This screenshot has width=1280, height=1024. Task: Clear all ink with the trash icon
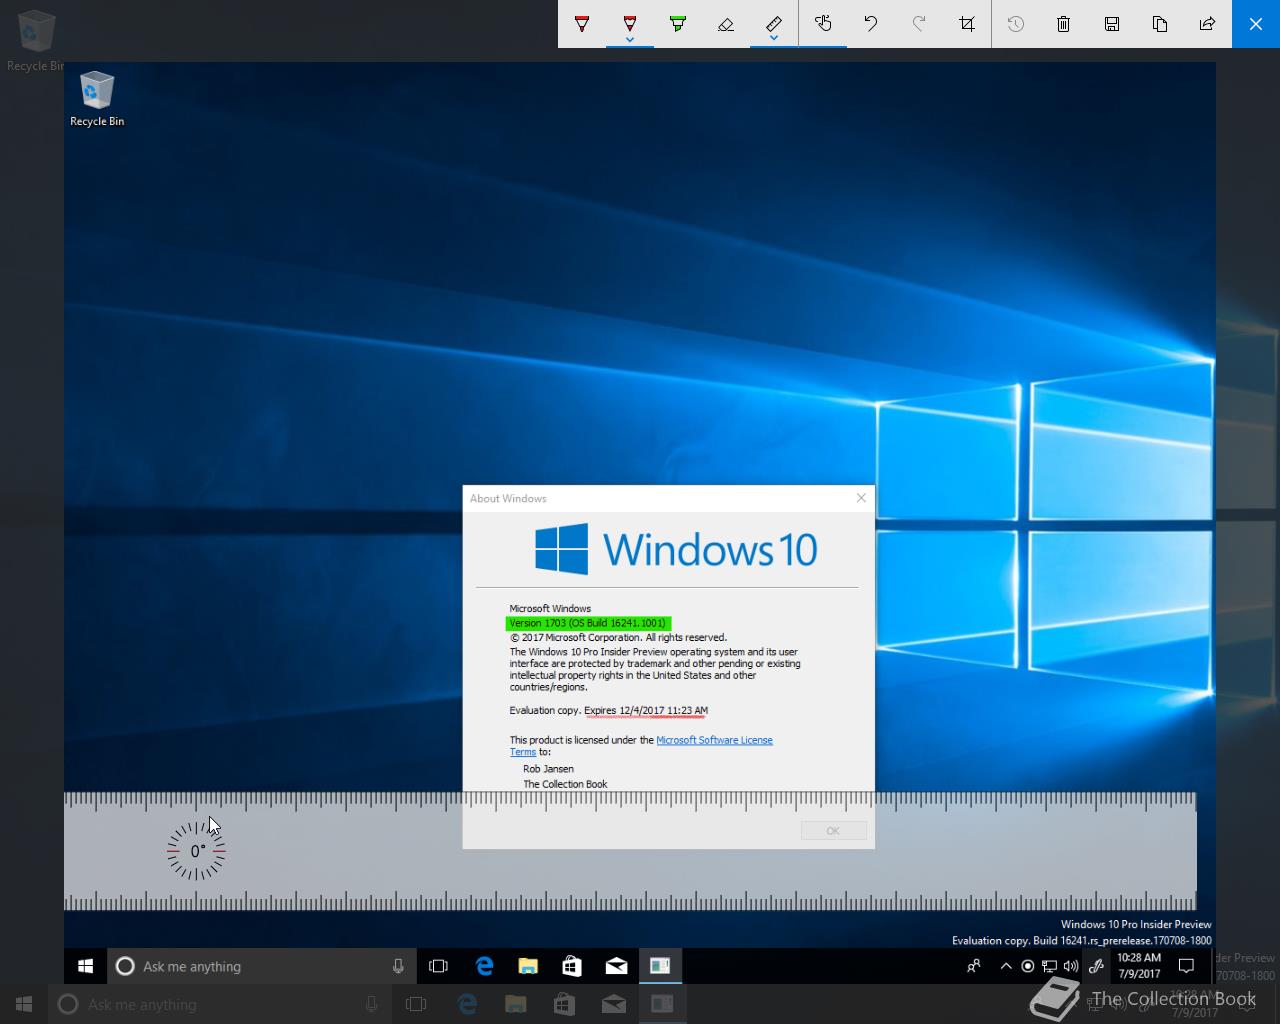pos(1064,24)
